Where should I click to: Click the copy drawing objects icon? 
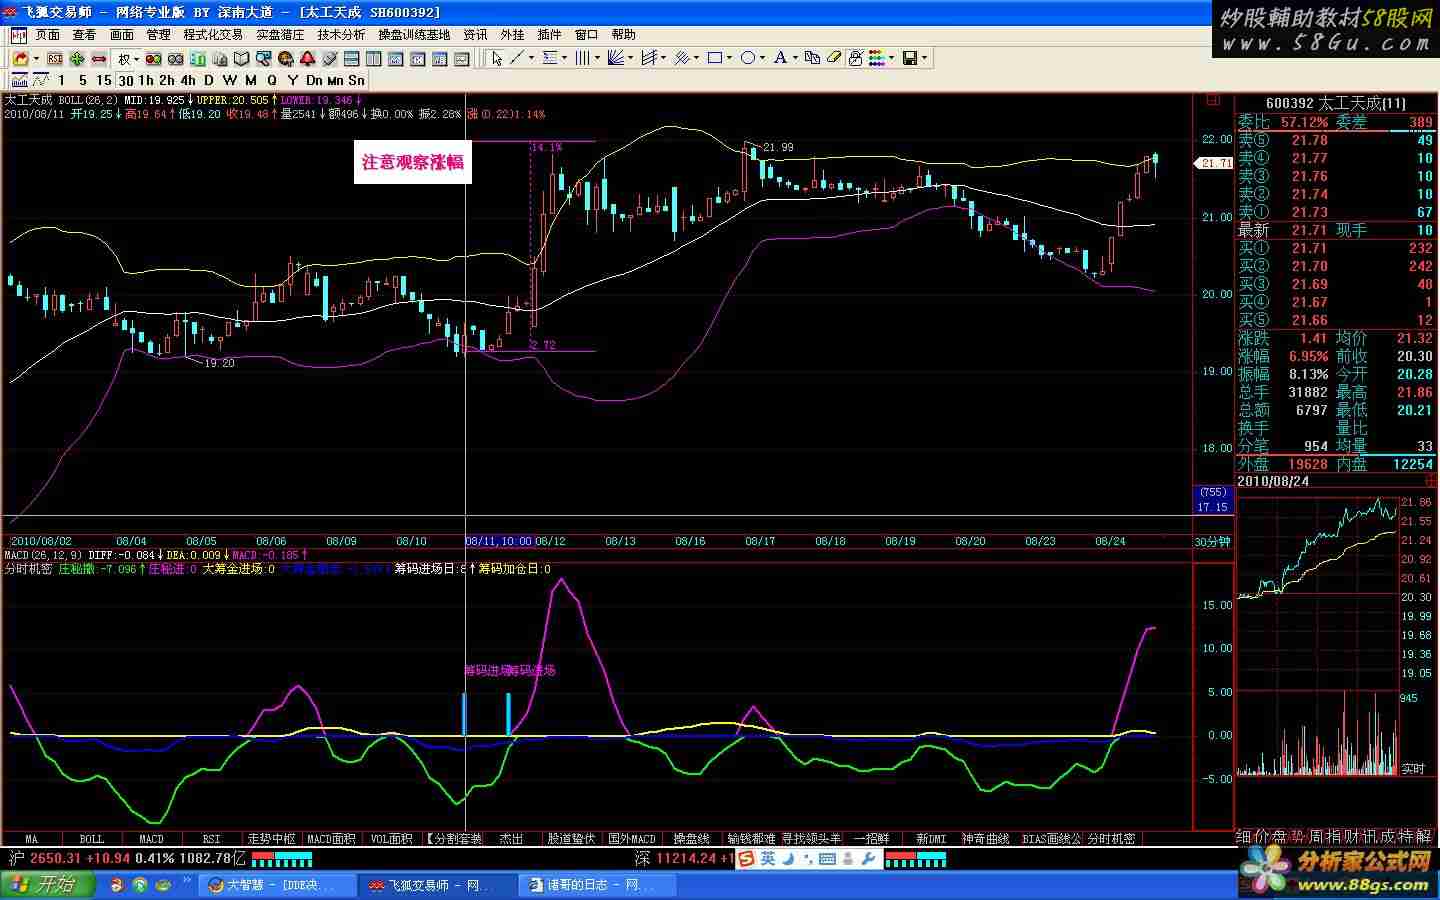click(x=812, y=58)
